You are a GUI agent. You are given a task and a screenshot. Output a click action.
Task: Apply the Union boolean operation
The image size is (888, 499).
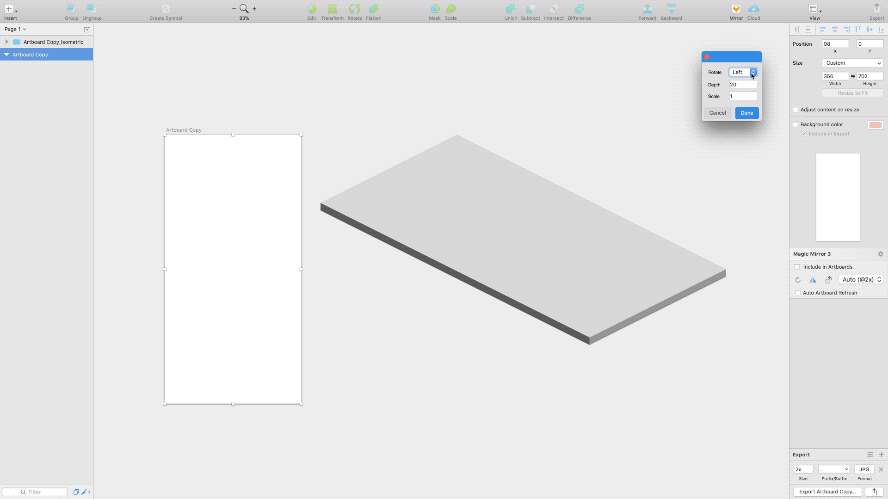pyautogui.click(x=510, y=9)
